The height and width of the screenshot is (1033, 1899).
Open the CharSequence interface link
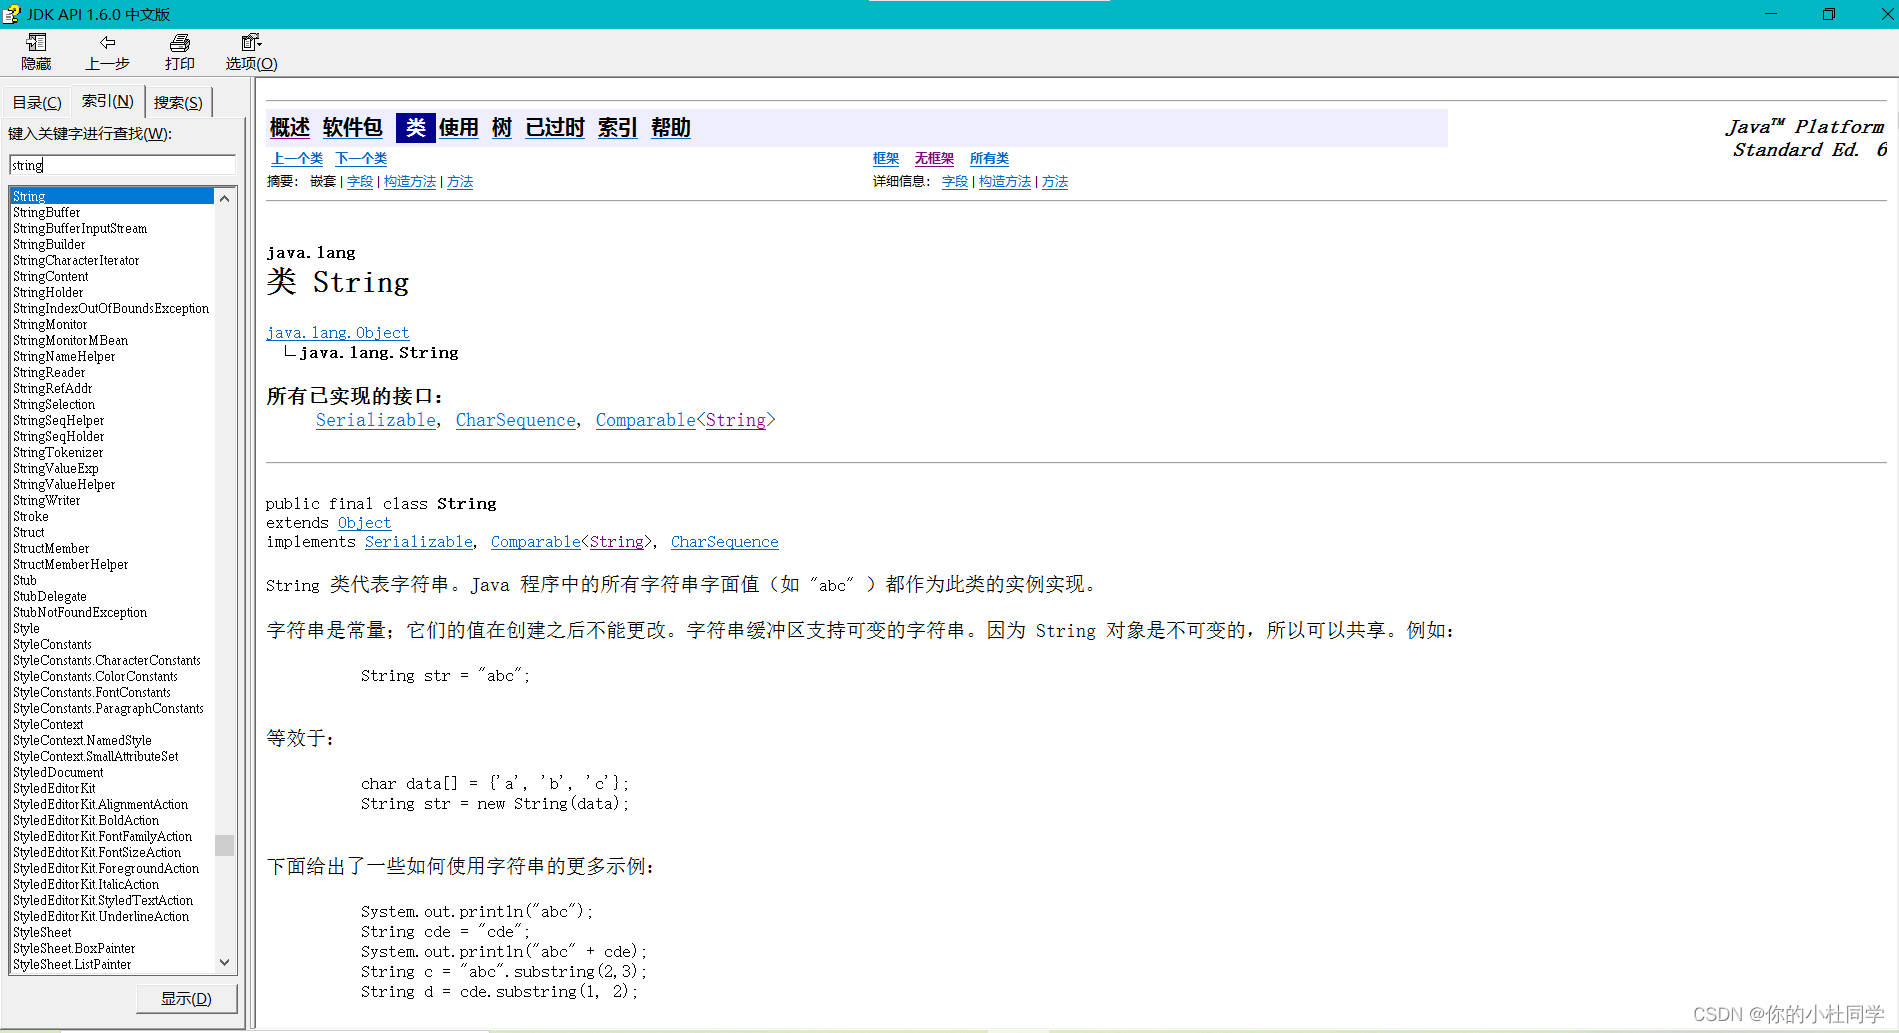pos(515,420)
